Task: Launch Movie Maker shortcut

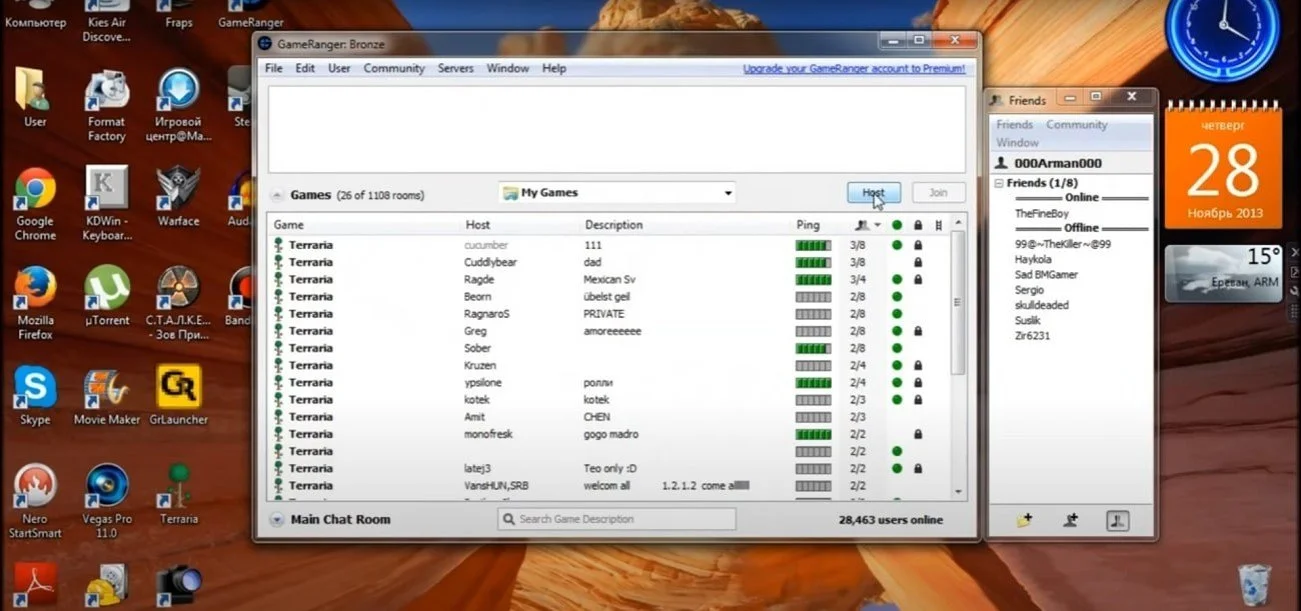Action: 106,396
